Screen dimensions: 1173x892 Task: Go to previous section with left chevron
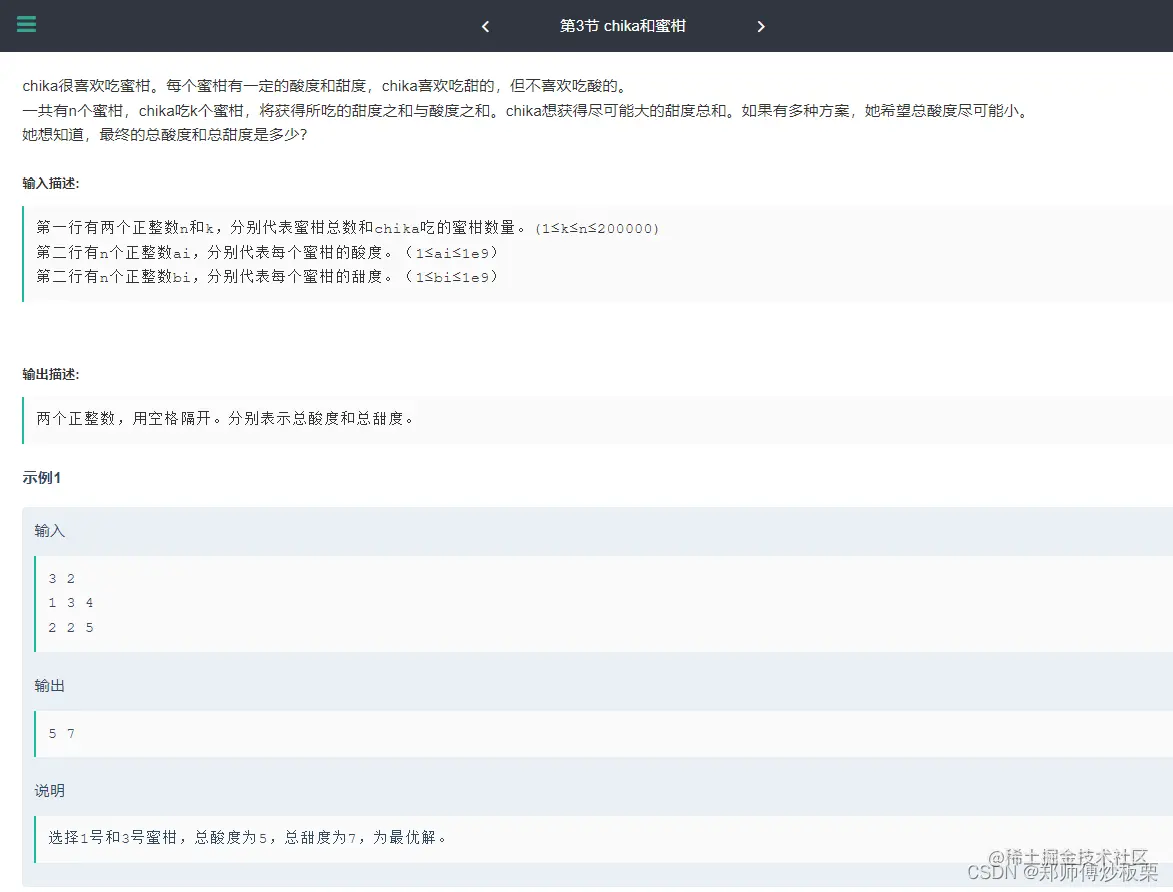[486, 27]
